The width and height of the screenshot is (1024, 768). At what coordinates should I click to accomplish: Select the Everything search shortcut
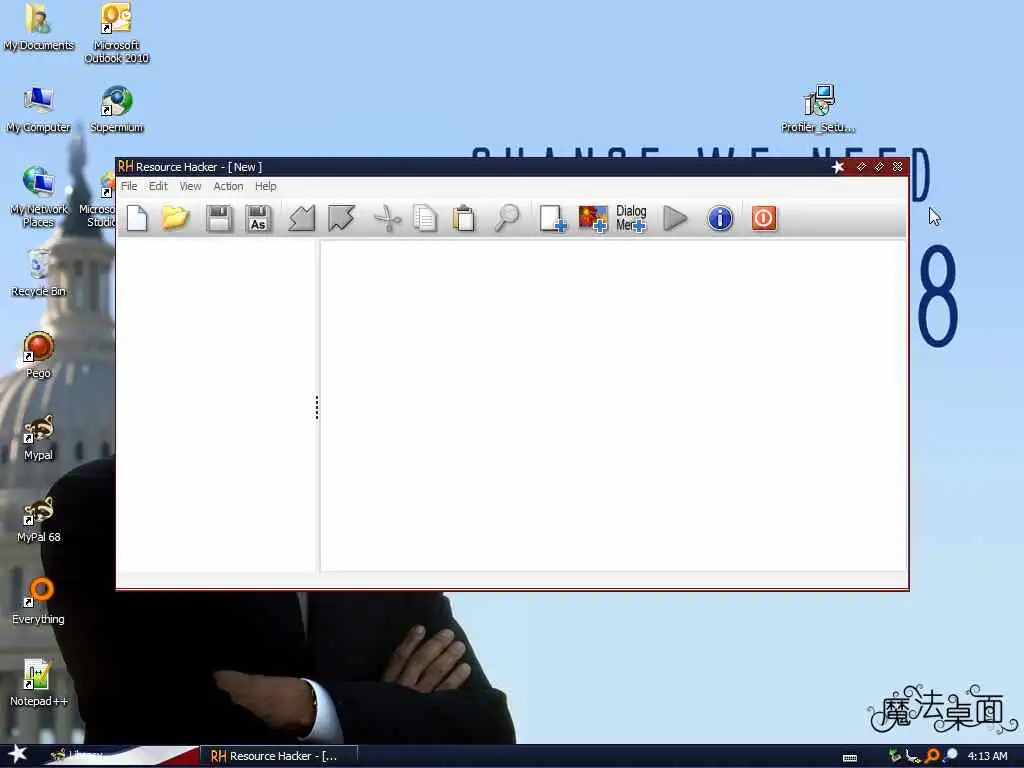39,601
